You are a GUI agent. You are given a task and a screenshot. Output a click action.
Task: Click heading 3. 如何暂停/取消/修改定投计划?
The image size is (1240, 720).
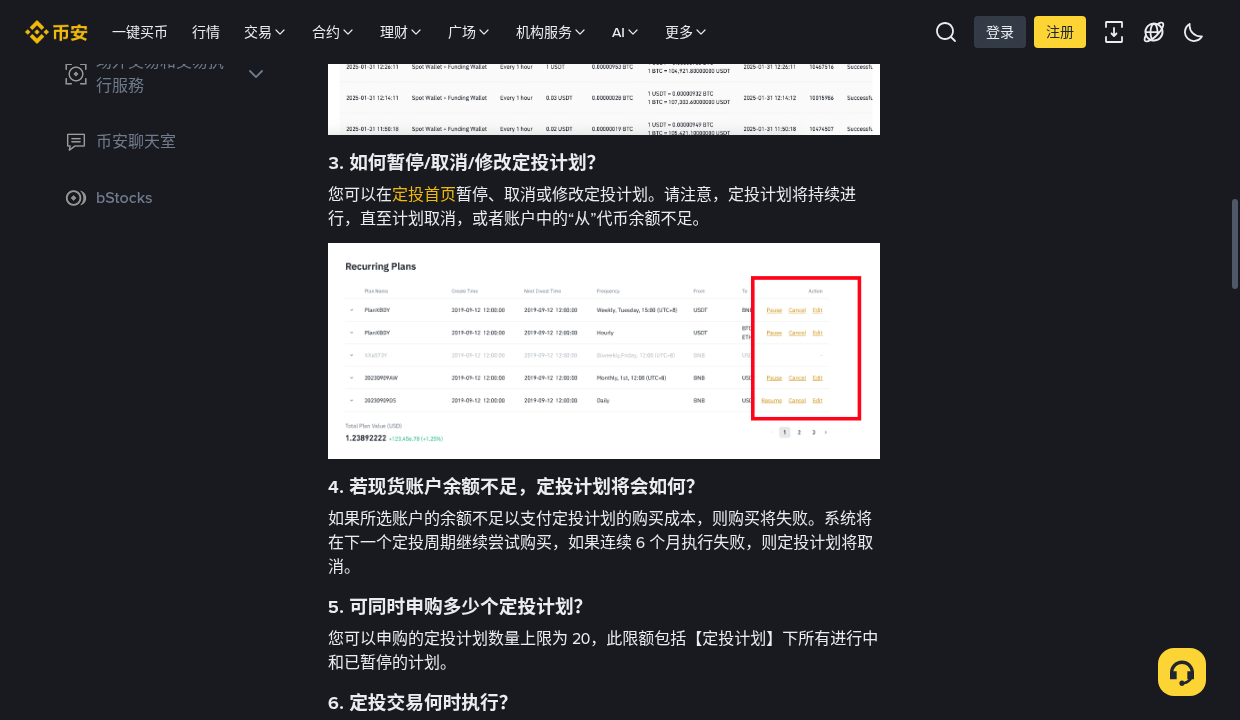[462, 162]
